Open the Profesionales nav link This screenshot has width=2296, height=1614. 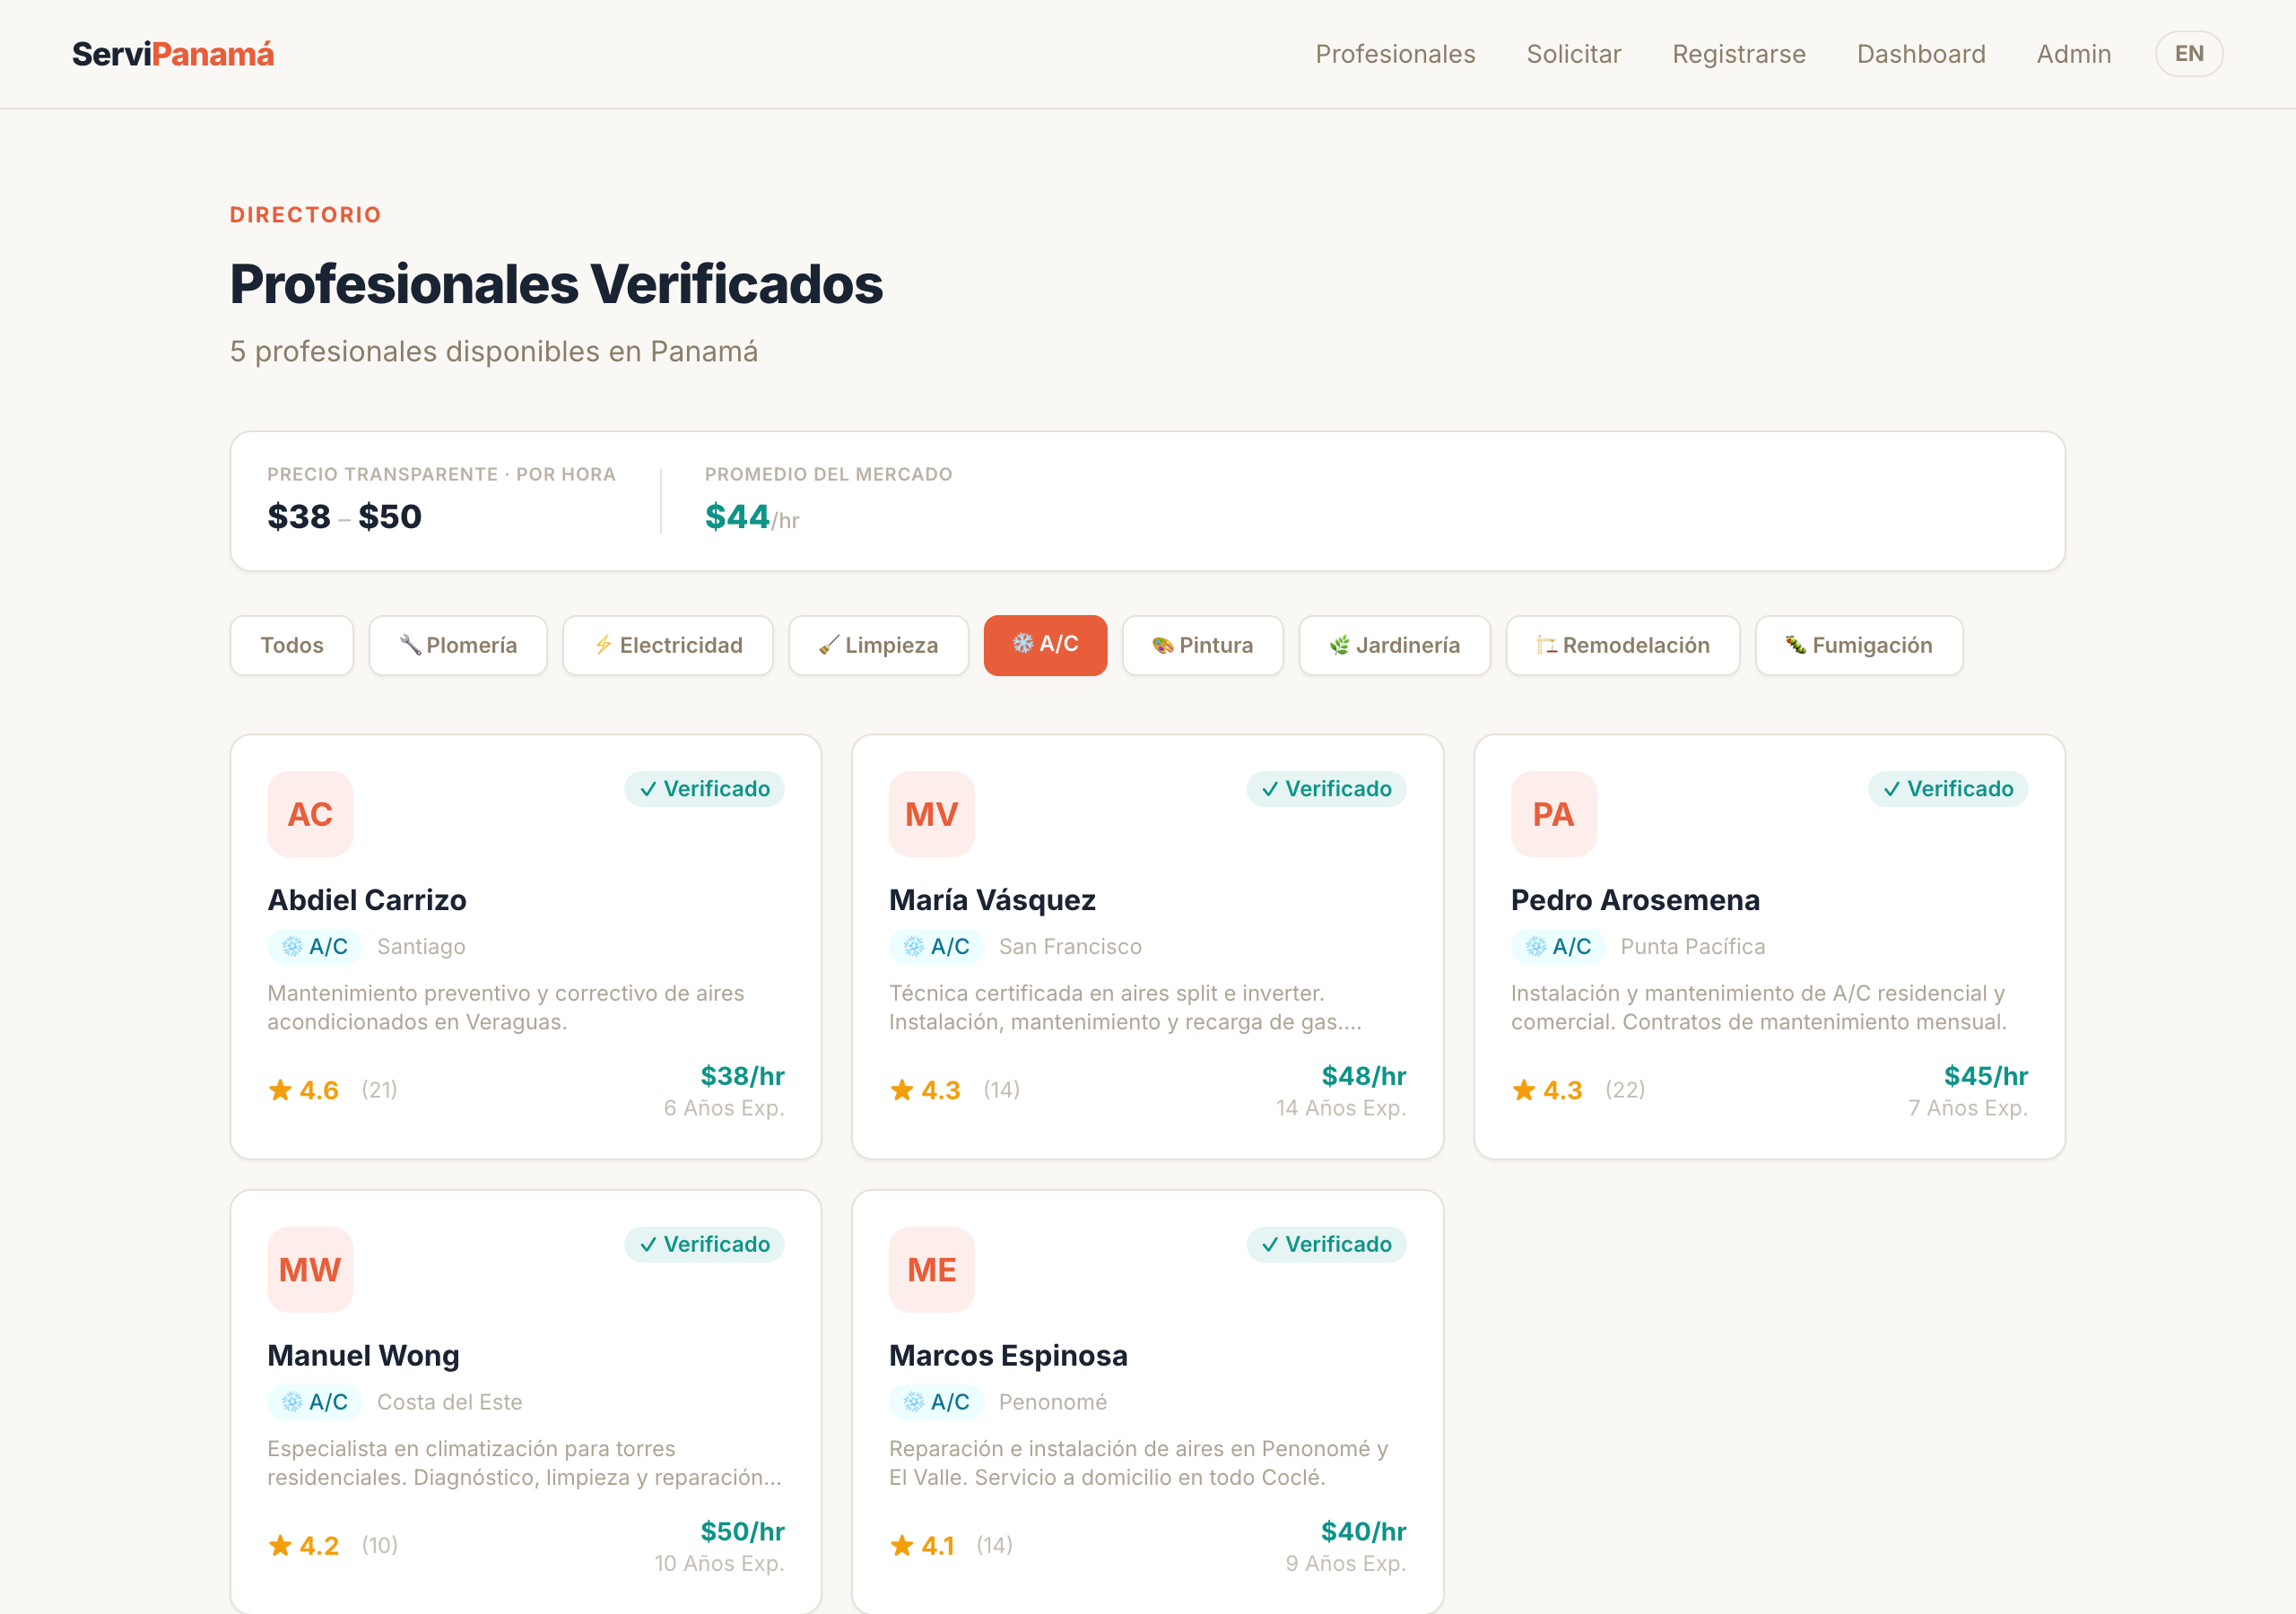[1395, 54]
